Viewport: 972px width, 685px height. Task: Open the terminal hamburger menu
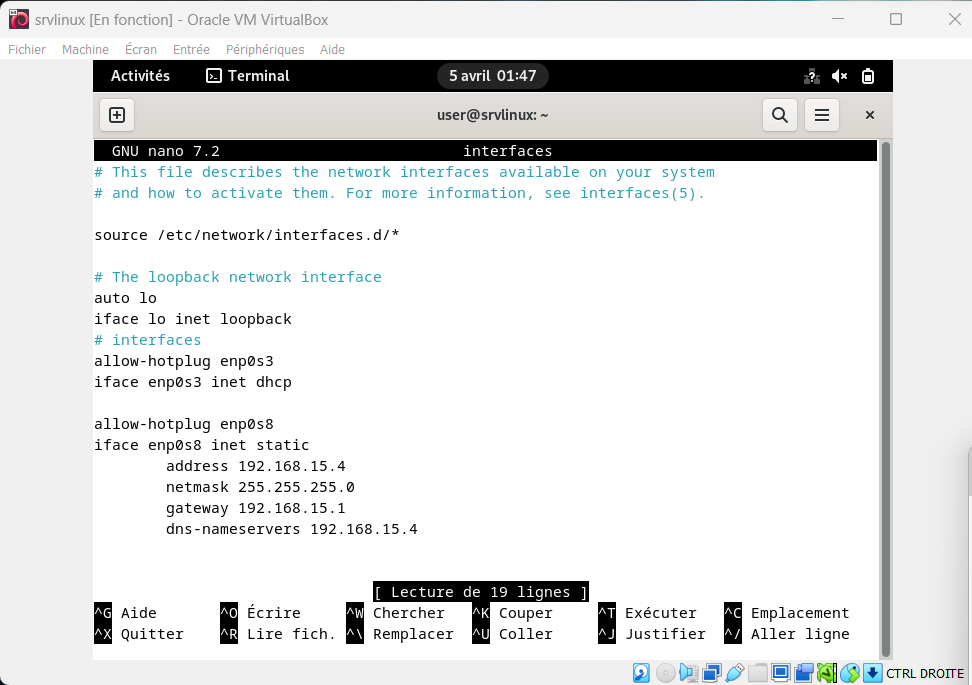822,115
